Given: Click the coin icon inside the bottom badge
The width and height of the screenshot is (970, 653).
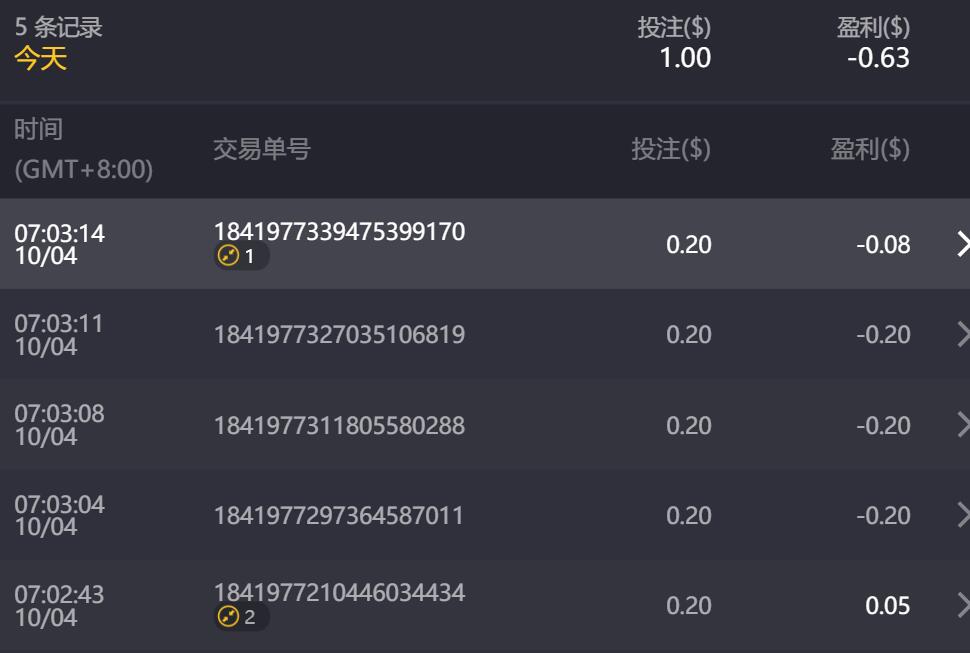Looking at the screenshot, I should tap(226, 619).
